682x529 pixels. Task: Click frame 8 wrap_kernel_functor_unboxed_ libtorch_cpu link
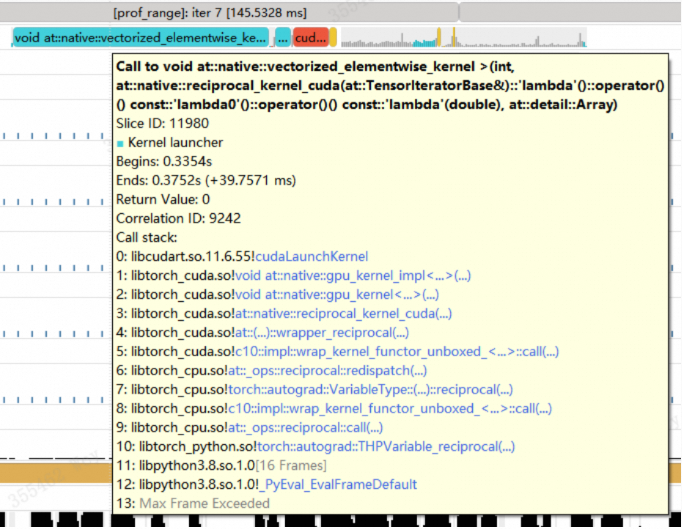pyautogui.click(x=390, y=408)
